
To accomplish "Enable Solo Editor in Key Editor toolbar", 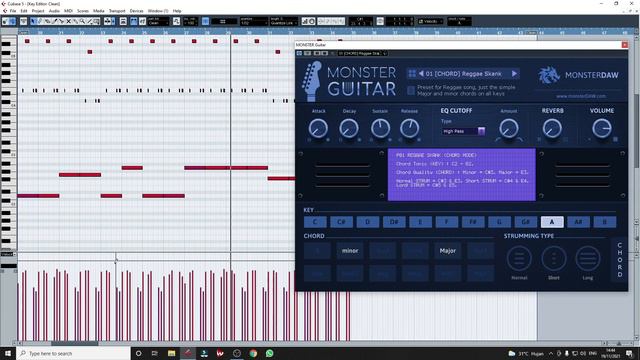I will (x=5, y=21).
